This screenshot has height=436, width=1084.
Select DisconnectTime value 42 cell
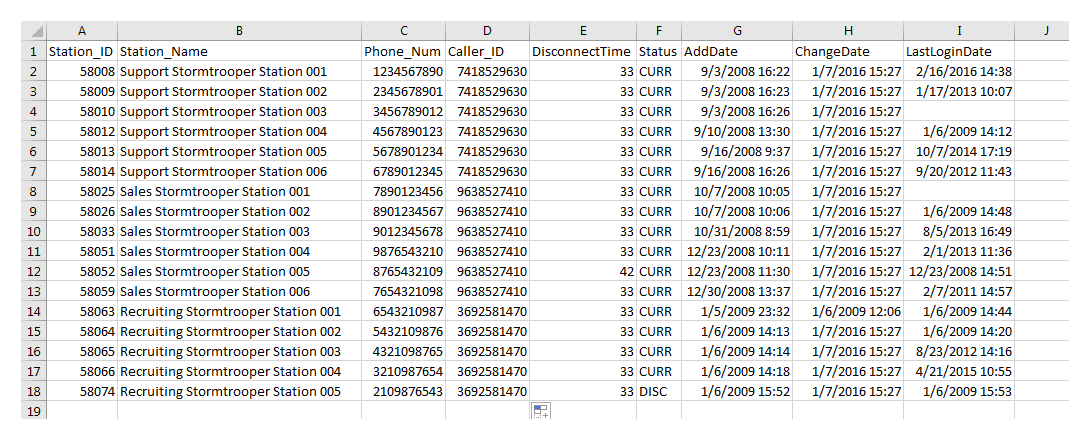click(x=583, y=272)
